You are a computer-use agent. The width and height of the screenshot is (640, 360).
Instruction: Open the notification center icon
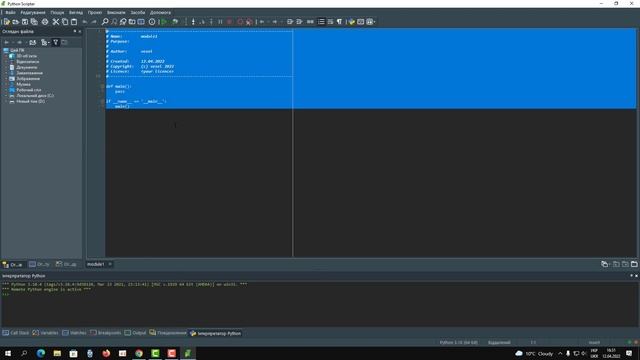pos(629,353)
